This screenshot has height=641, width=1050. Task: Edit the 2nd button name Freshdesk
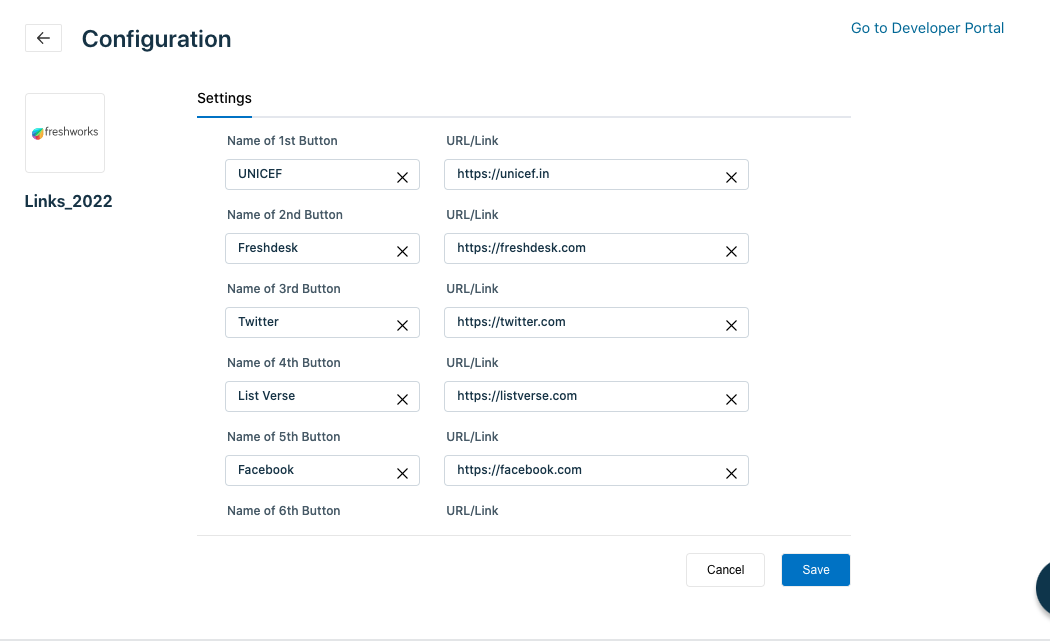coord(322,248)
